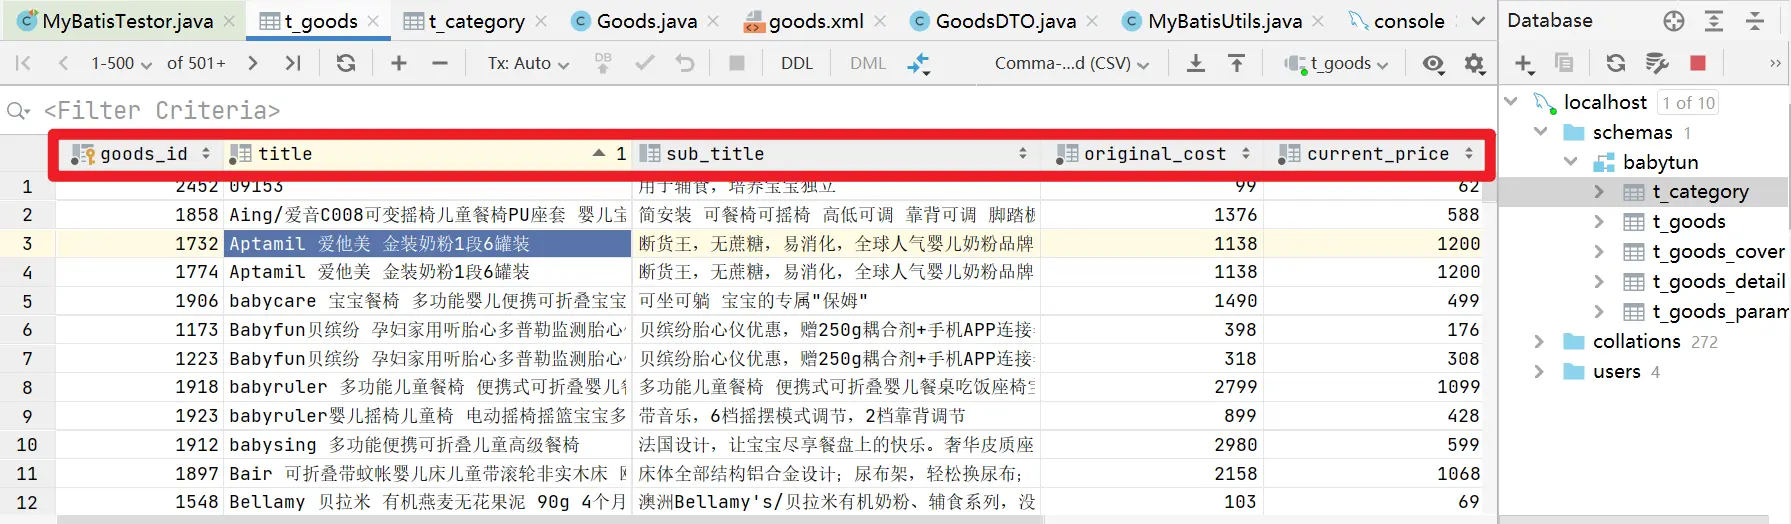This screenshot has width=1791, height=524.
Task: Delete the selected row
Action: pyautogui.click(x=439, y=63)
